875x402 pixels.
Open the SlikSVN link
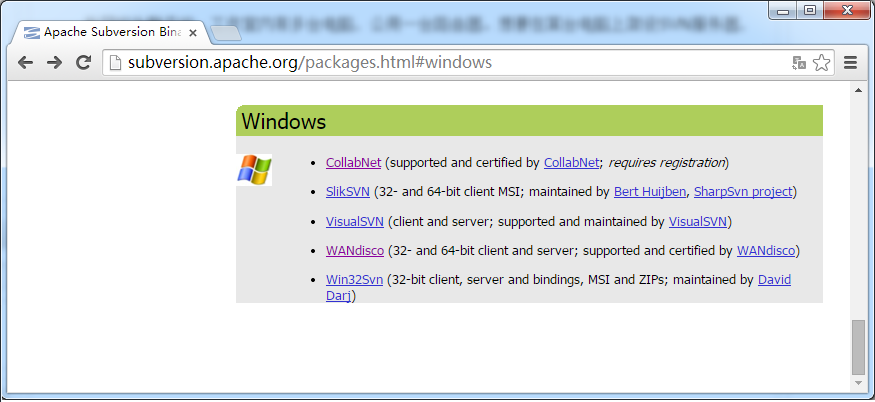coord(348,192)
